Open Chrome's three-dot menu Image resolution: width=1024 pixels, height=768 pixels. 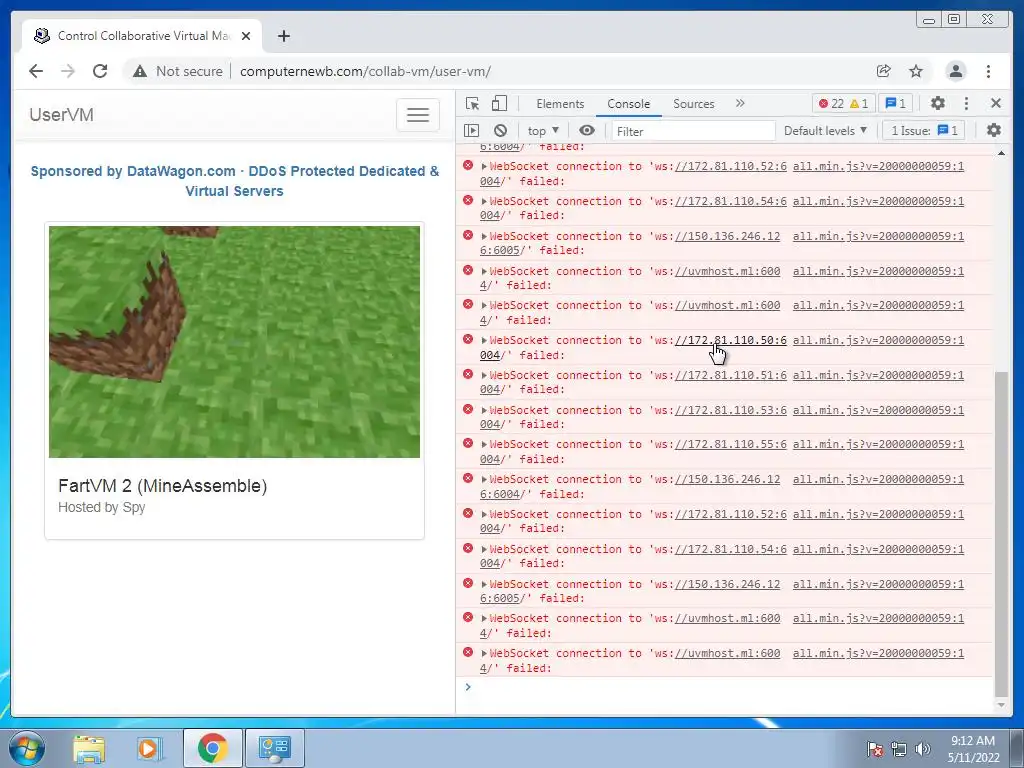[x=988, y=71]
